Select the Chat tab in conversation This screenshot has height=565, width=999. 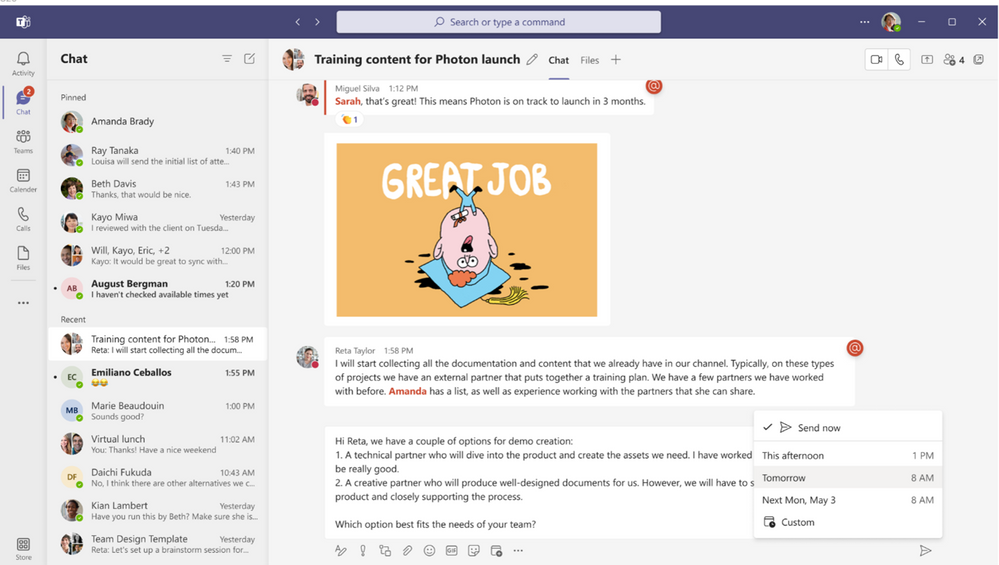click(x=559, y=60)
